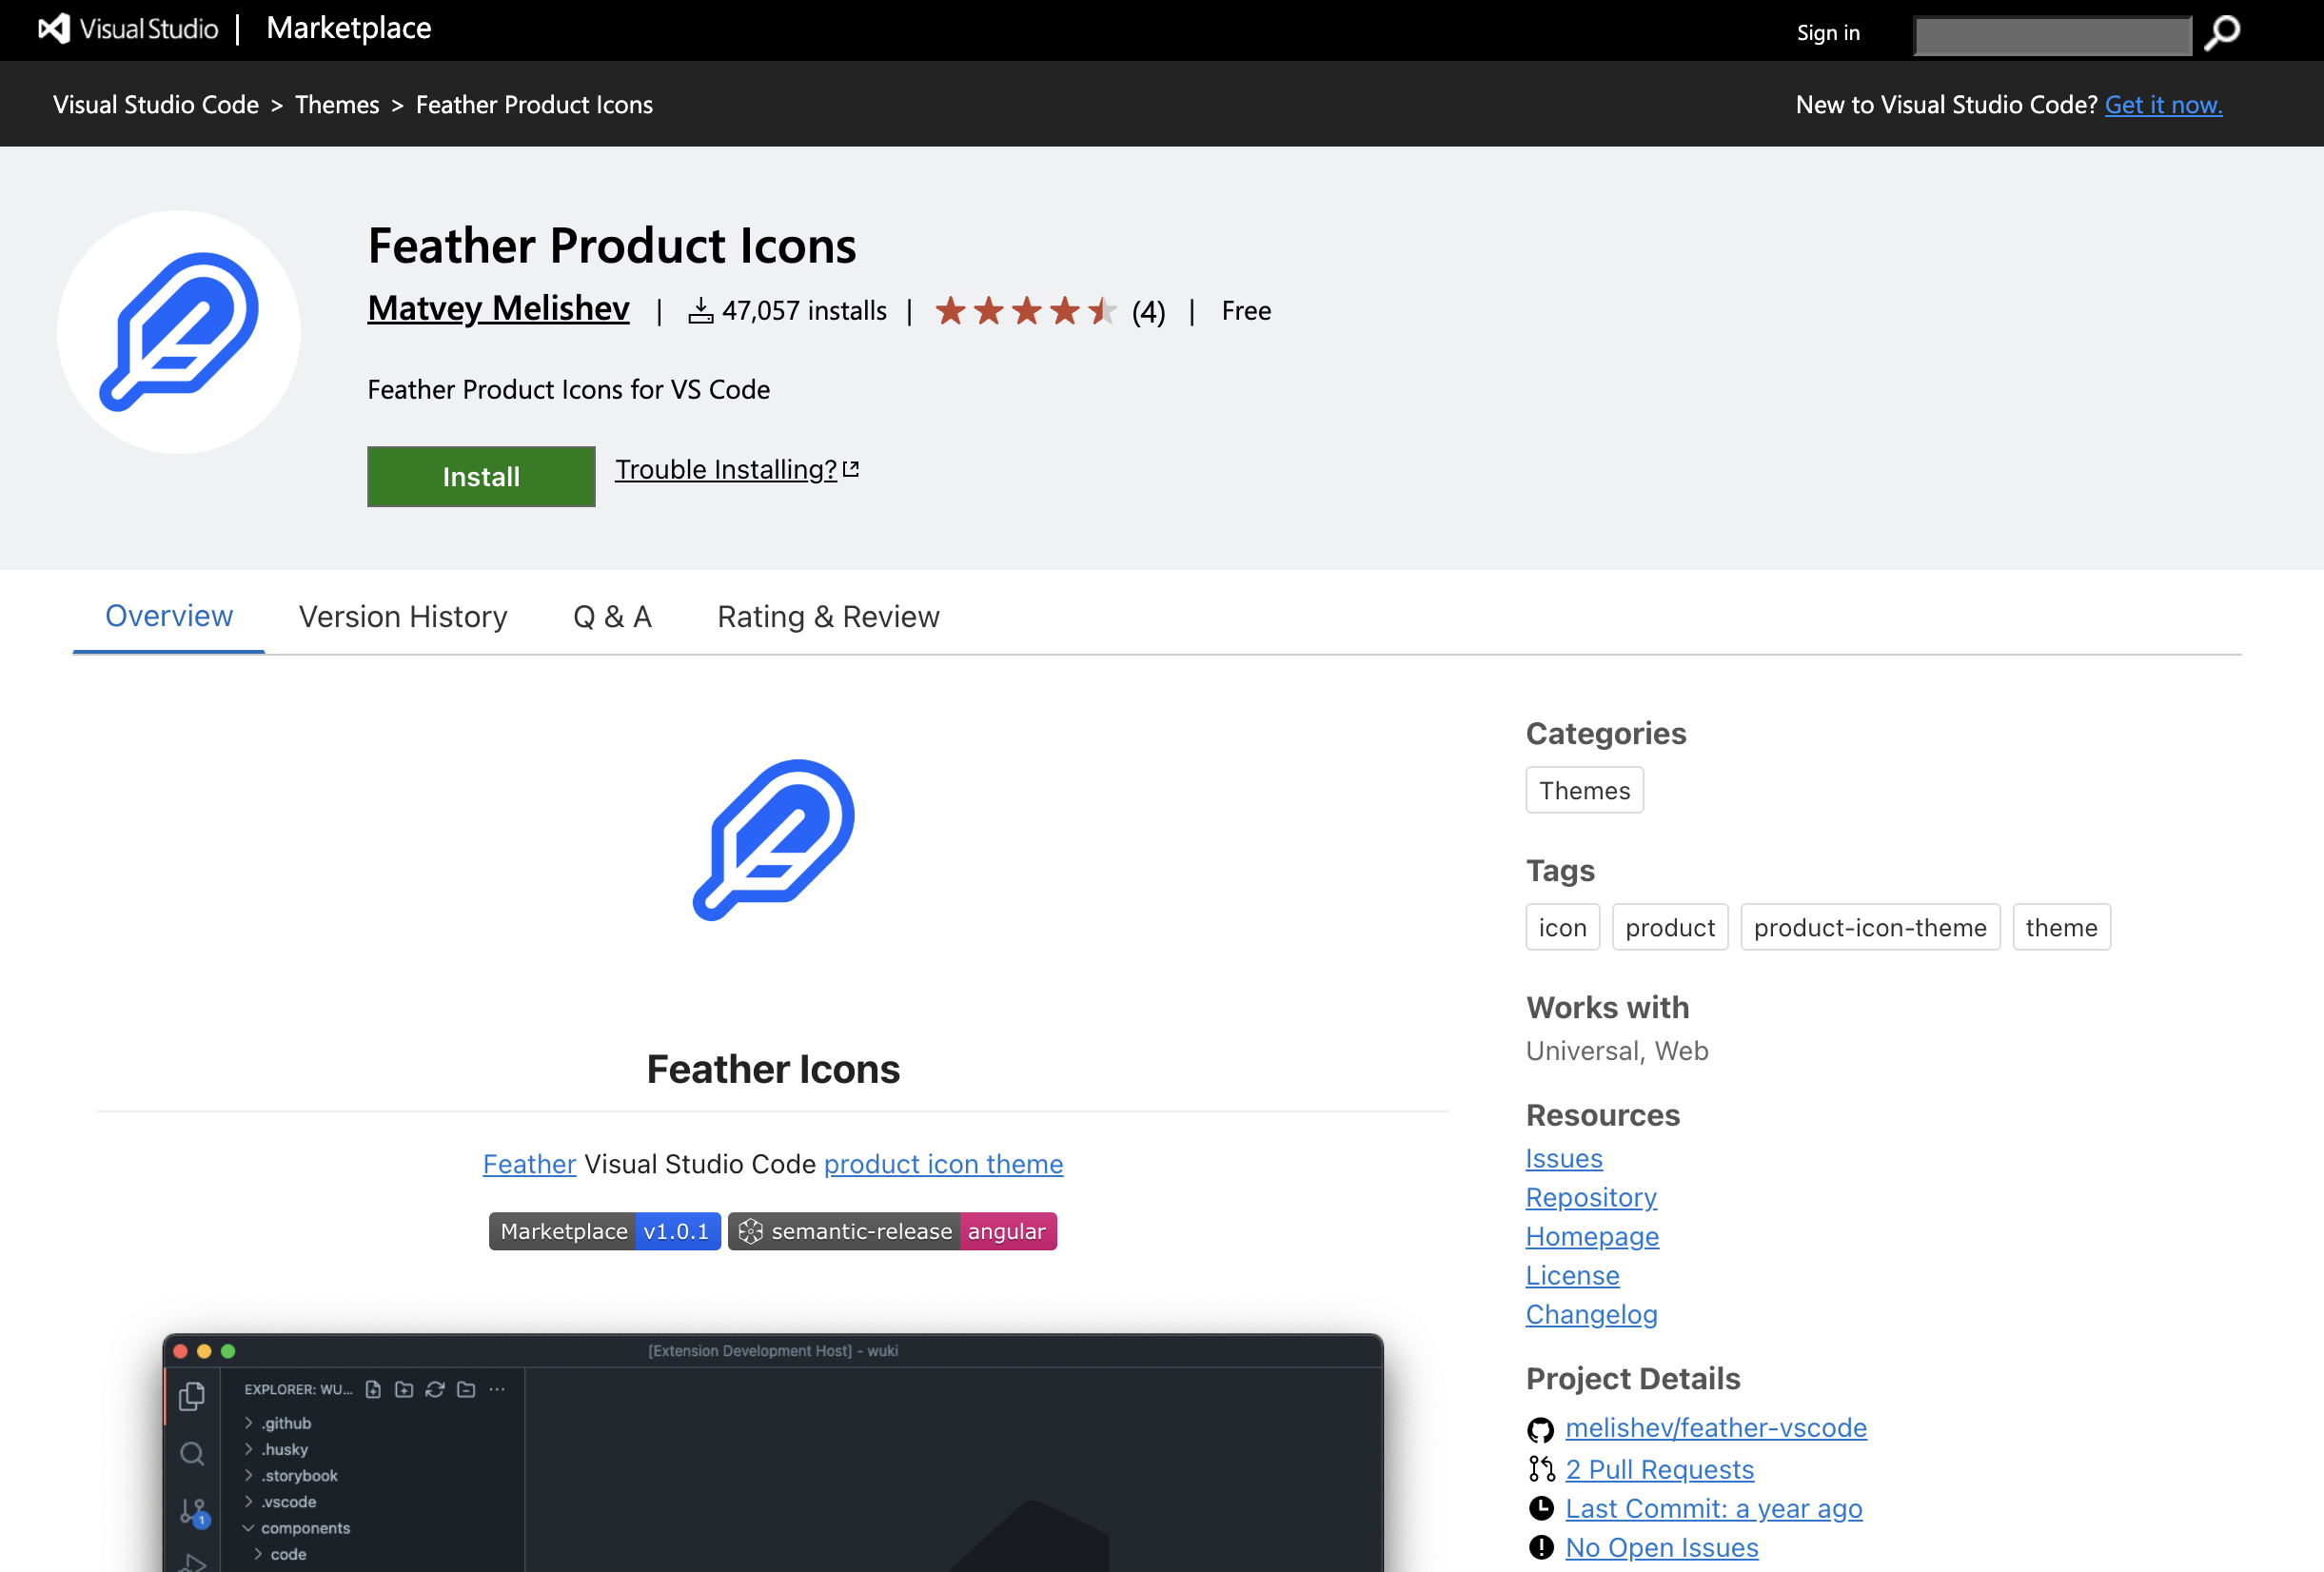Select the Explorer icon in the activity bar
Viewport: 2324px width, 1572px height.
point(193,1397)
